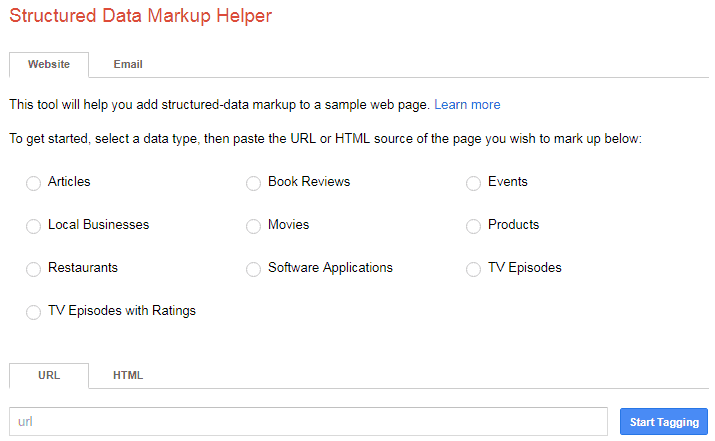Open the Website tab
Viewport: 715px width, 441px height.
pyautogui.click(x=49, y=64)
